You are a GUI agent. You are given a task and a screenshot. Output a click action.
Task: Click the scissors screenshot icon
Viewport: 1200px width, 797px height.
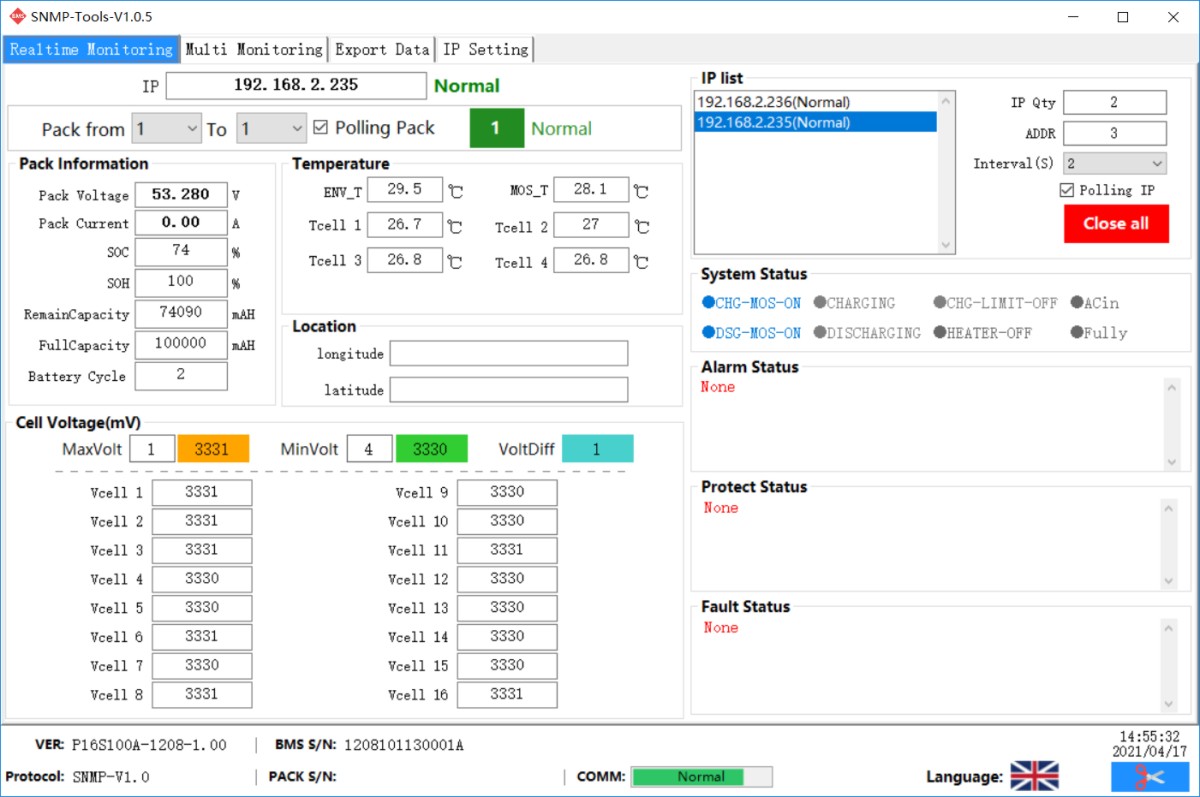(1150, 777)
